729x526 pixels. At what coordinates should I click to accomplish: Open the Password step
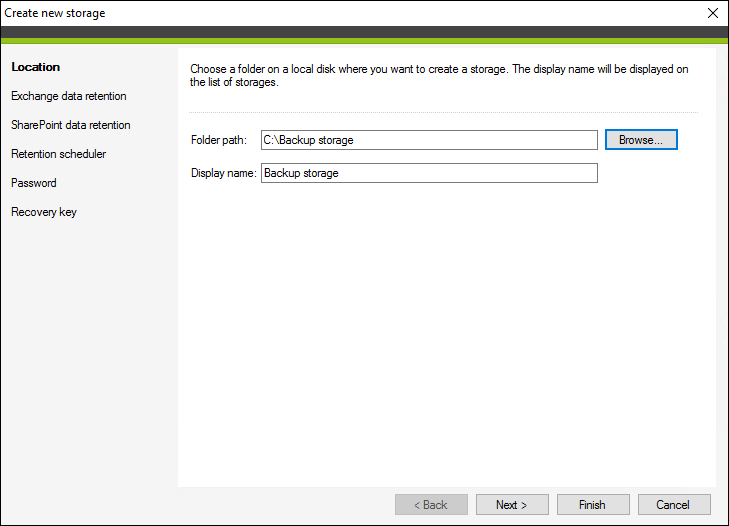tap(34, 183)
